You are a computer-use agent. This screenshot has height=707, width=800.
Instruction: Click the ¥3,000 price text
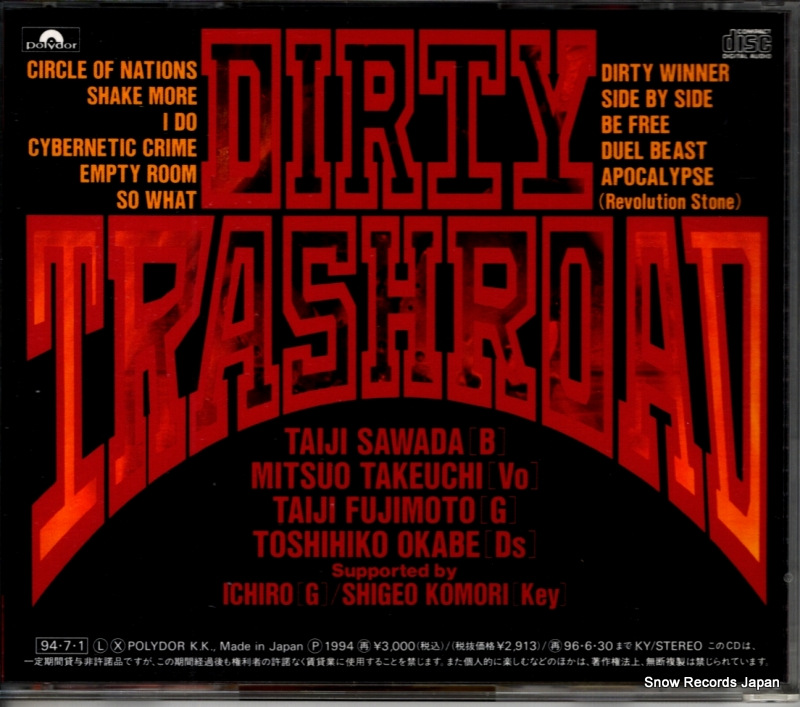point(395,646)
